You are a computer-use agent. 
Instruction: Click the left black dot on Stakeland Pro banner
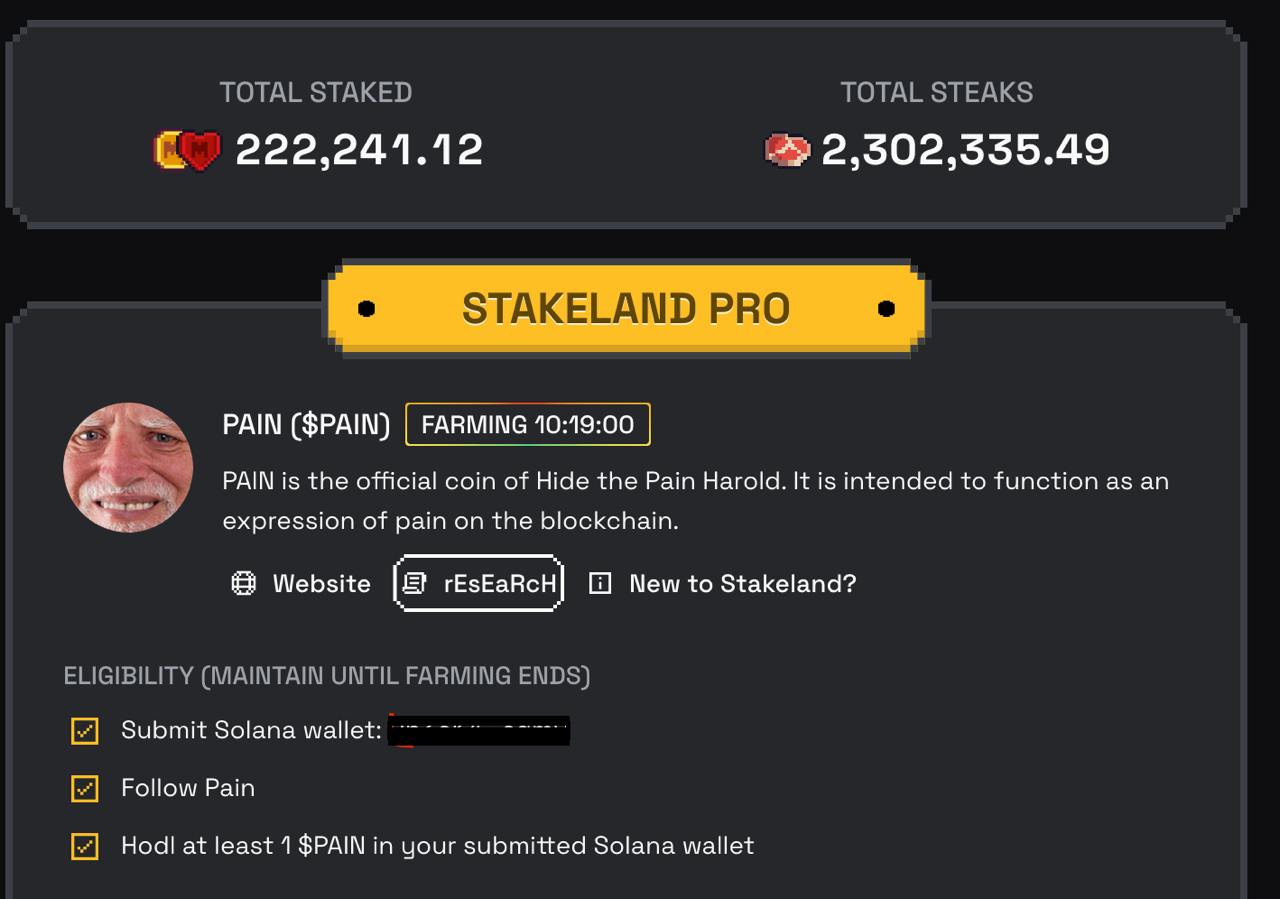click(x=366, y=309)
